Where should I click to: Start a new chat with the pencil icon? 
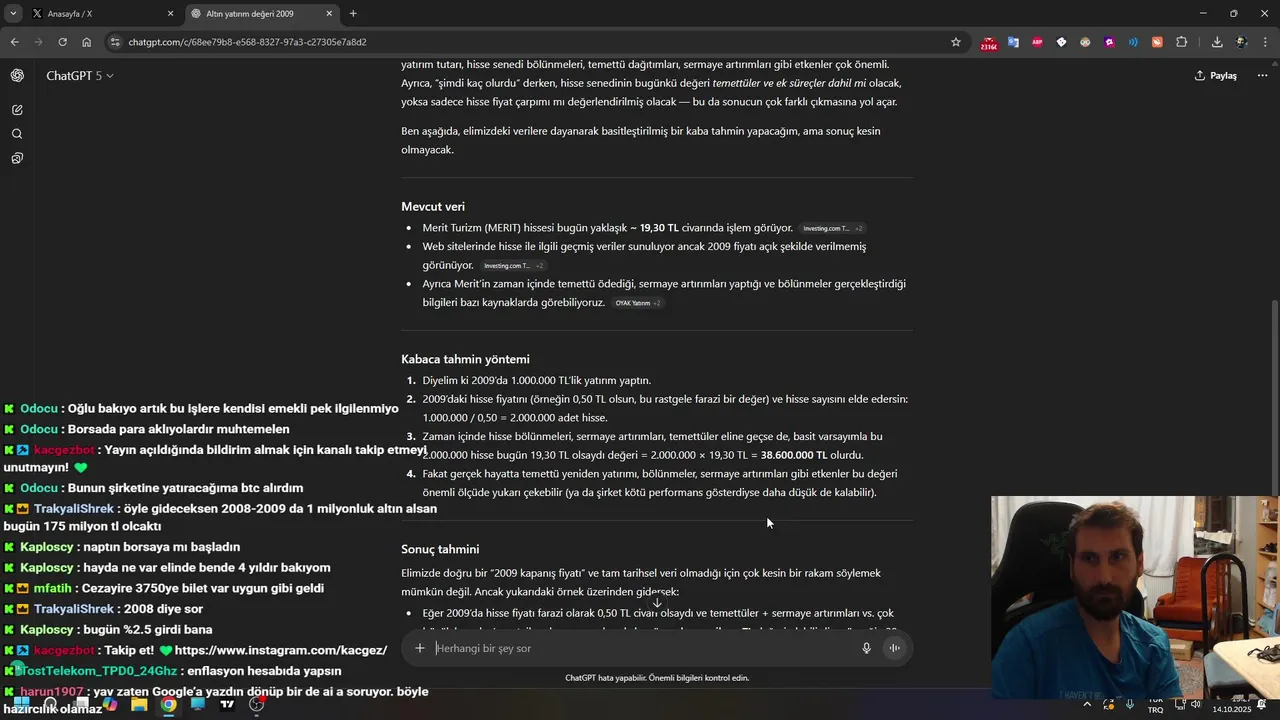17,110
